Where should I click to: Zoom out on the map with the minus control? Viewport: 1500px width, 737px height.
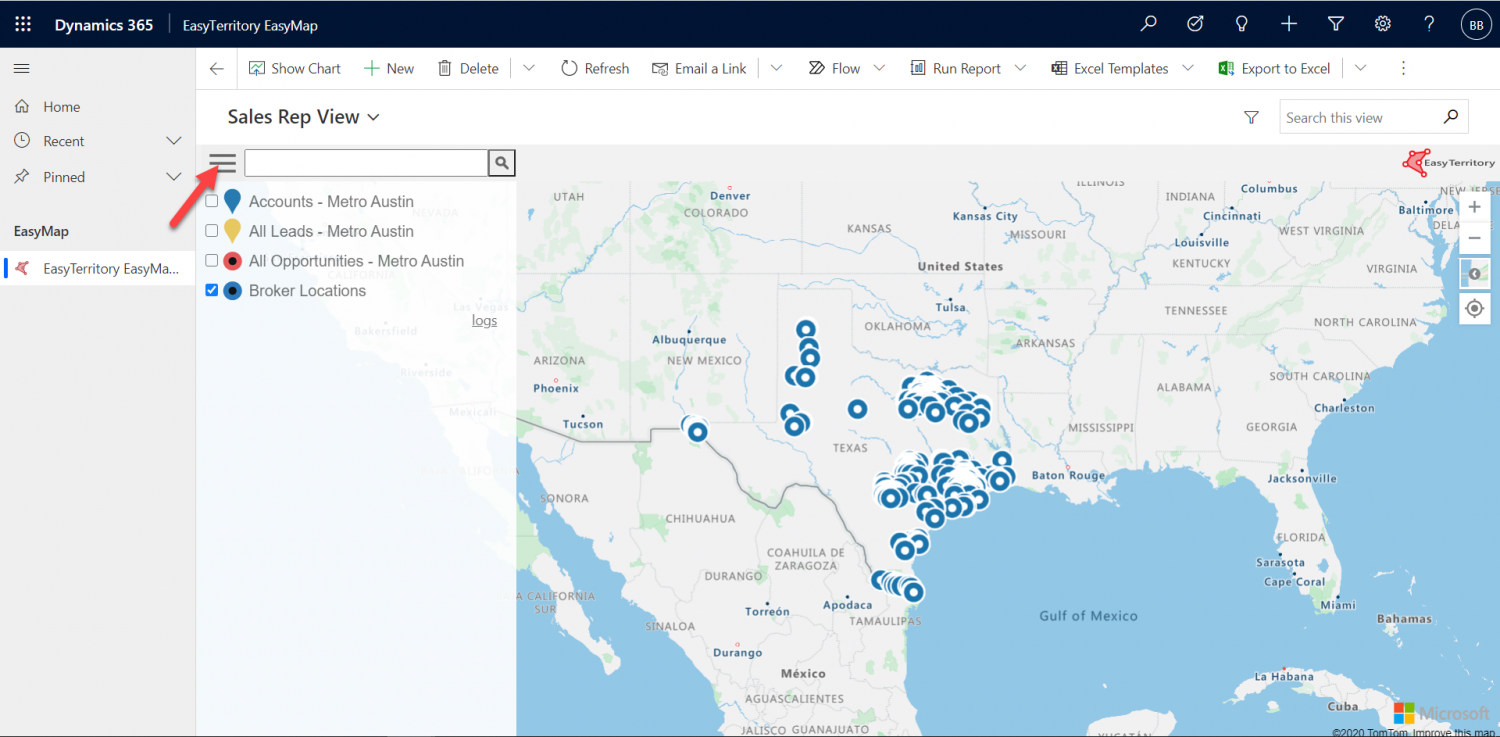(x=1474, y=237)
